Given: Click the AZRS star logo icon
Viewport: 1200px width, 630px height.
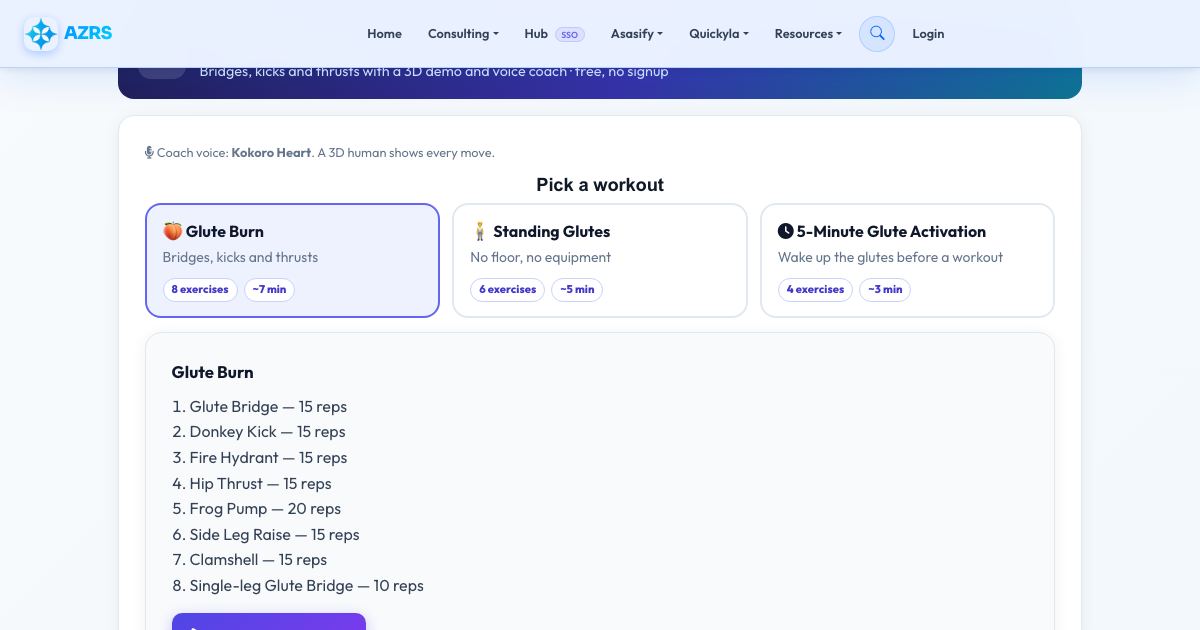Looking at the screenshot, I should 41,34.
